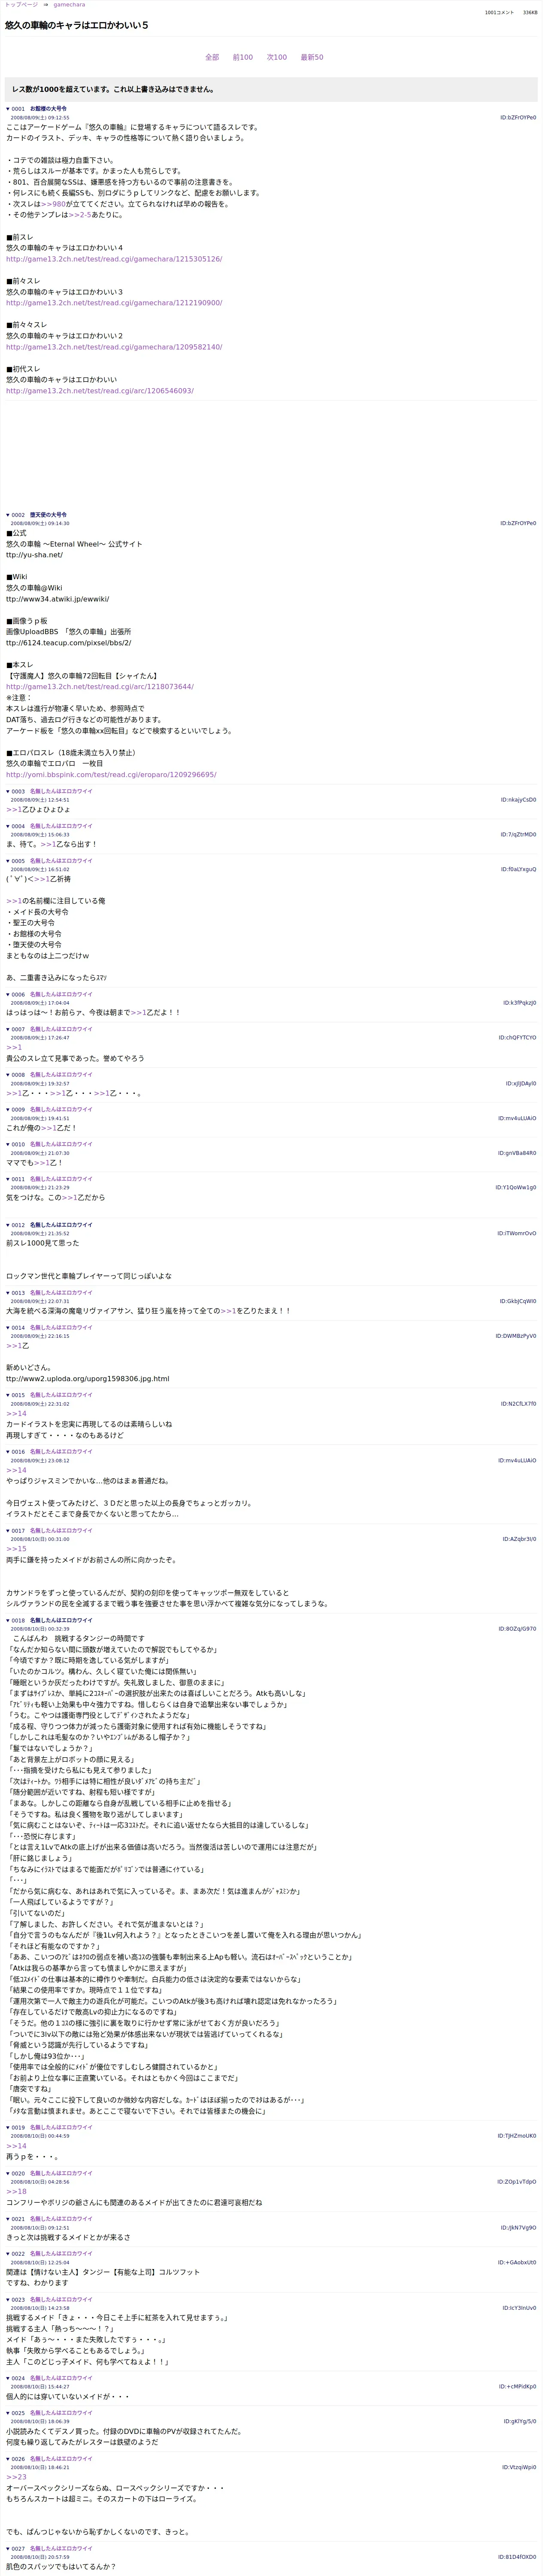Click poster name on post 0018
Screen dimensions: 551x2576
[61, 1620]
